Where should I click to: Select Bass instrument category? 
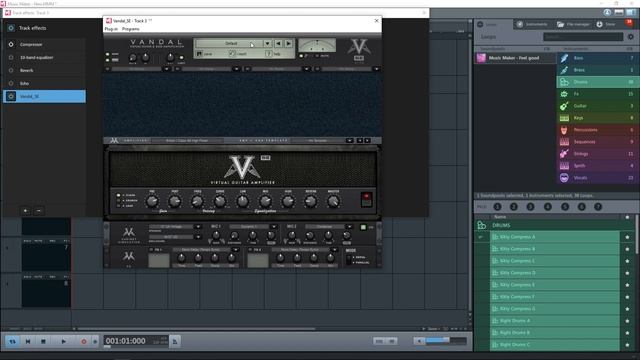click(x=597, y=58)
